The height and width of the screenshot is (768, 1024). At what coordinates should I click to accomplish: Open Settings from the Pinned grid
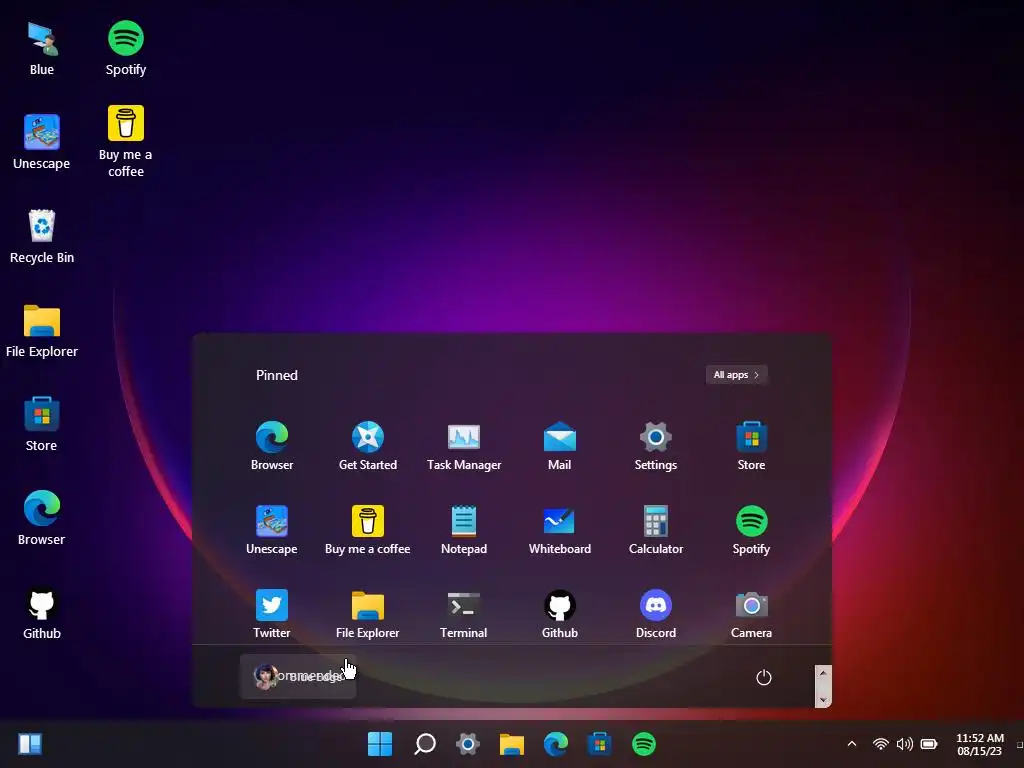[x=656, y=446]
